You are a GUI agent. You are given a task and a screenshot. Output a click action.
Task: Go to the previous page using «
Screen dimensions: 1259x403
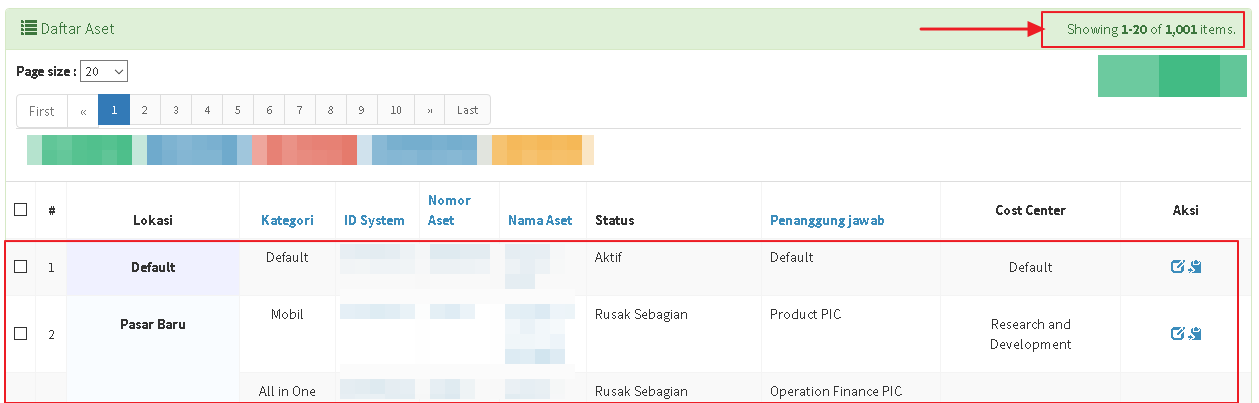click(x=83, y=110)
